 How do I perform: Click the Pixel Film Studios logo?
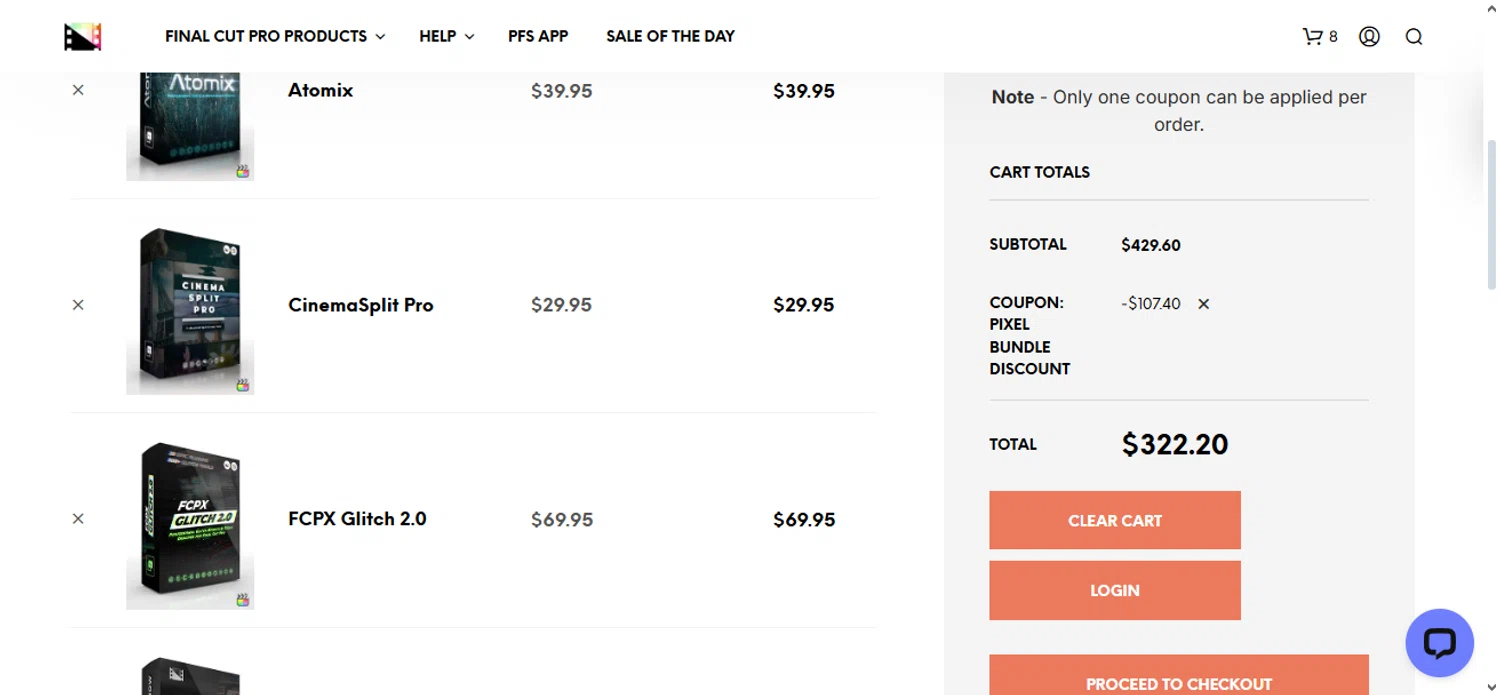(x=83, y=37)
